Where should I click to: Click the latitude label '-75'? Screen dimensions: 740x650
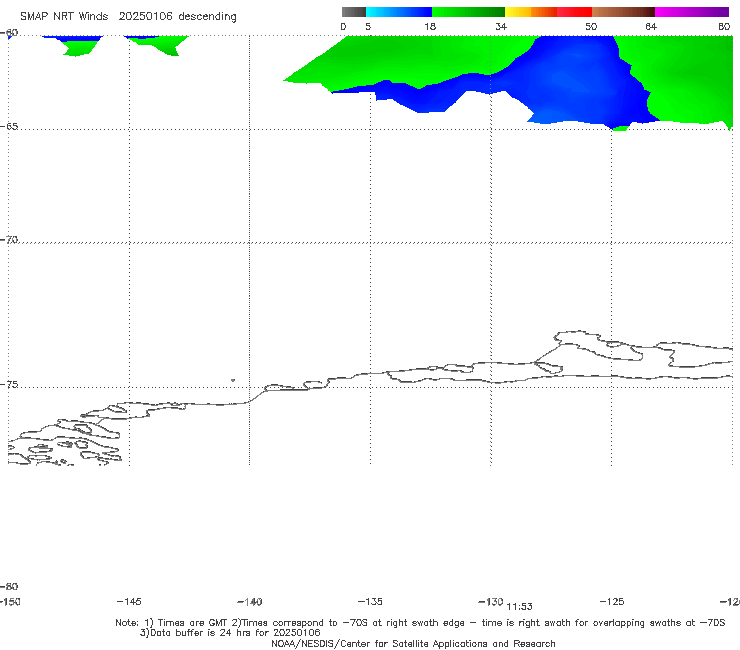click(x=9, y=385)
